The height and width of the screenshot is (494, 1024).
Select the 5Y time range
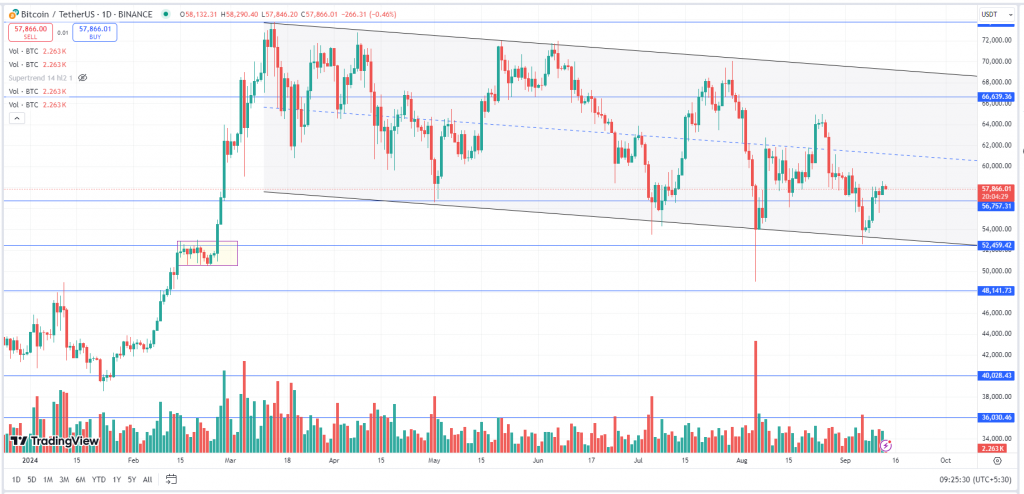[132, 480]
